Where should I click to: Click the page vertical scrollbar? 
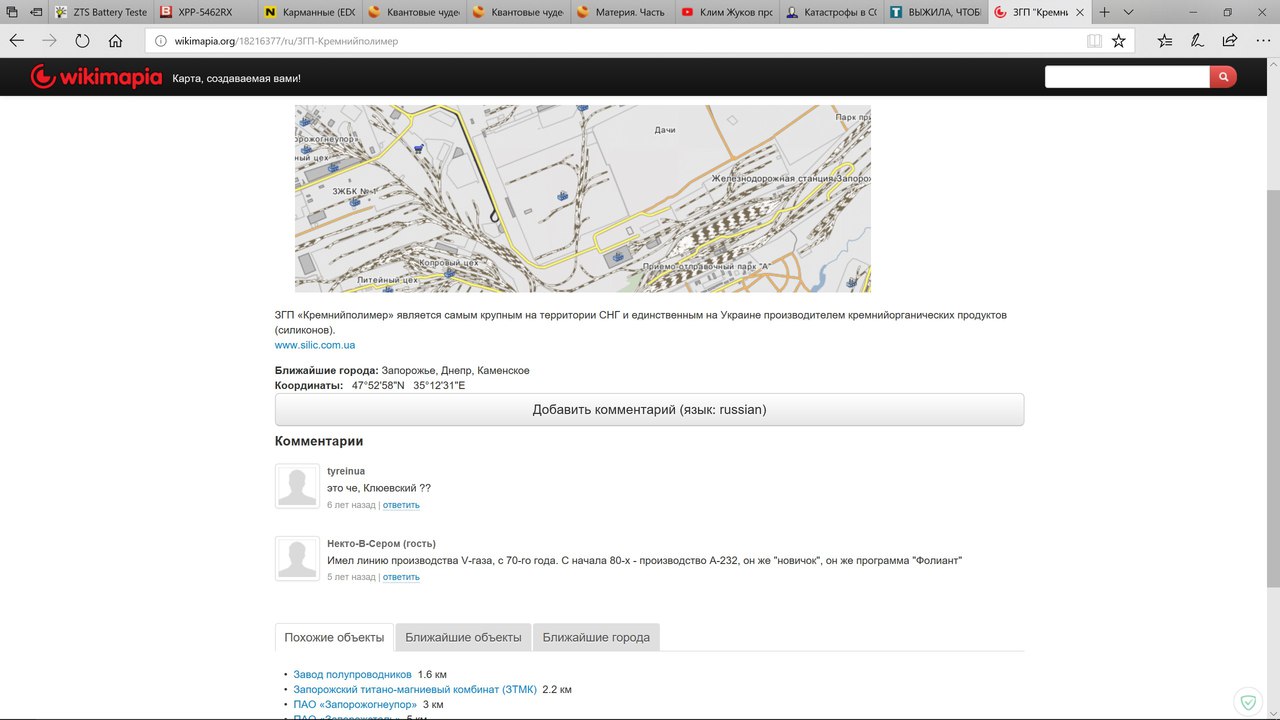(x=1272, y=388)
